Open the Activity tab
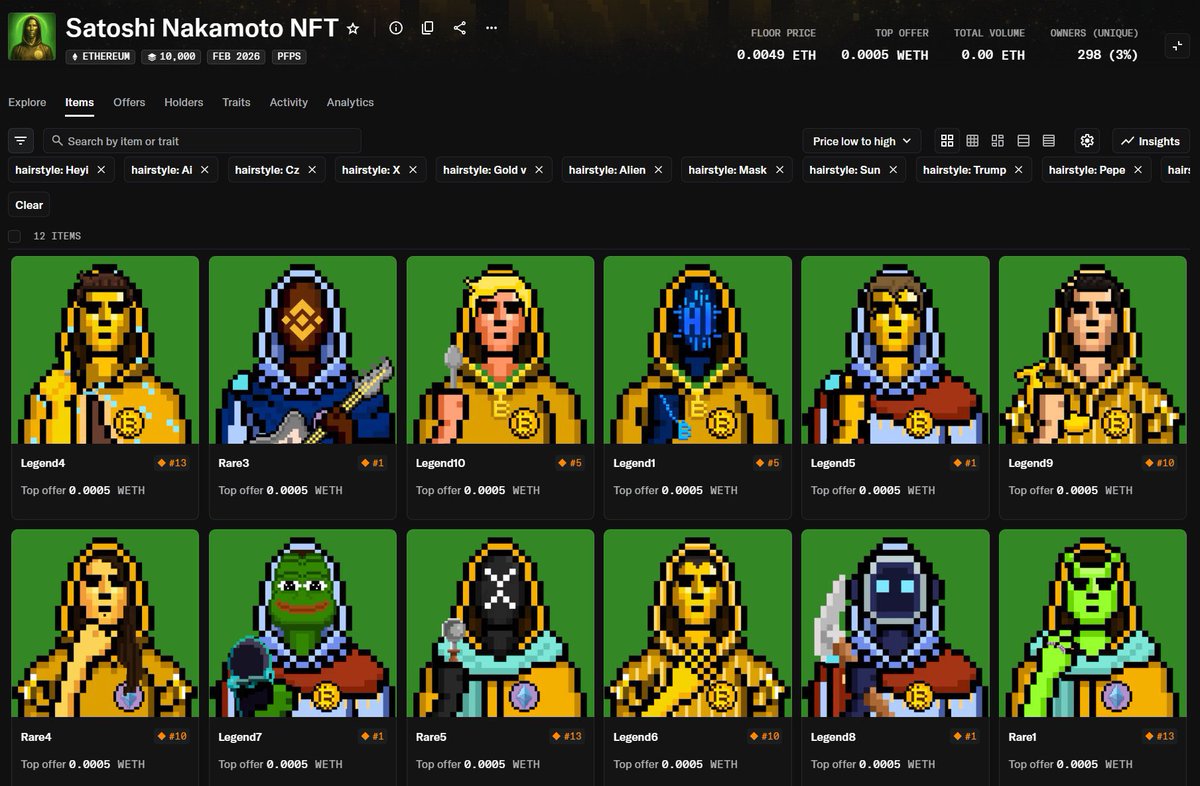The width and height of the screenshot is (1200, 786). 289,102
